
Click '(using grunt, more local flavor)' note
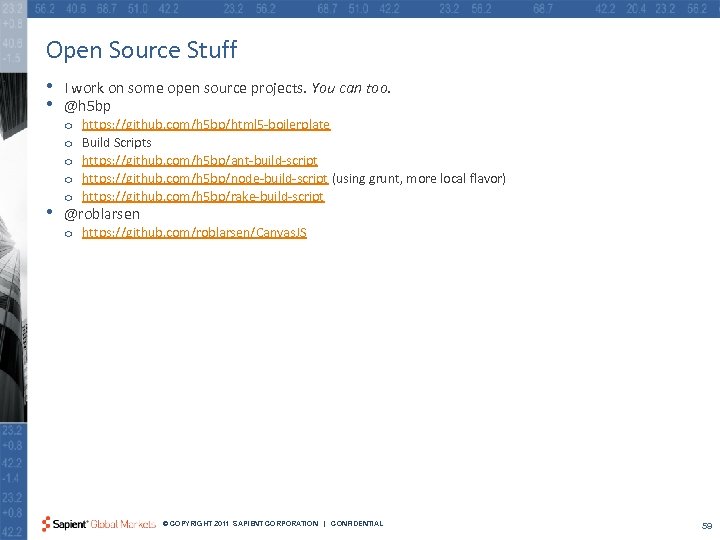tap(419, 178)
